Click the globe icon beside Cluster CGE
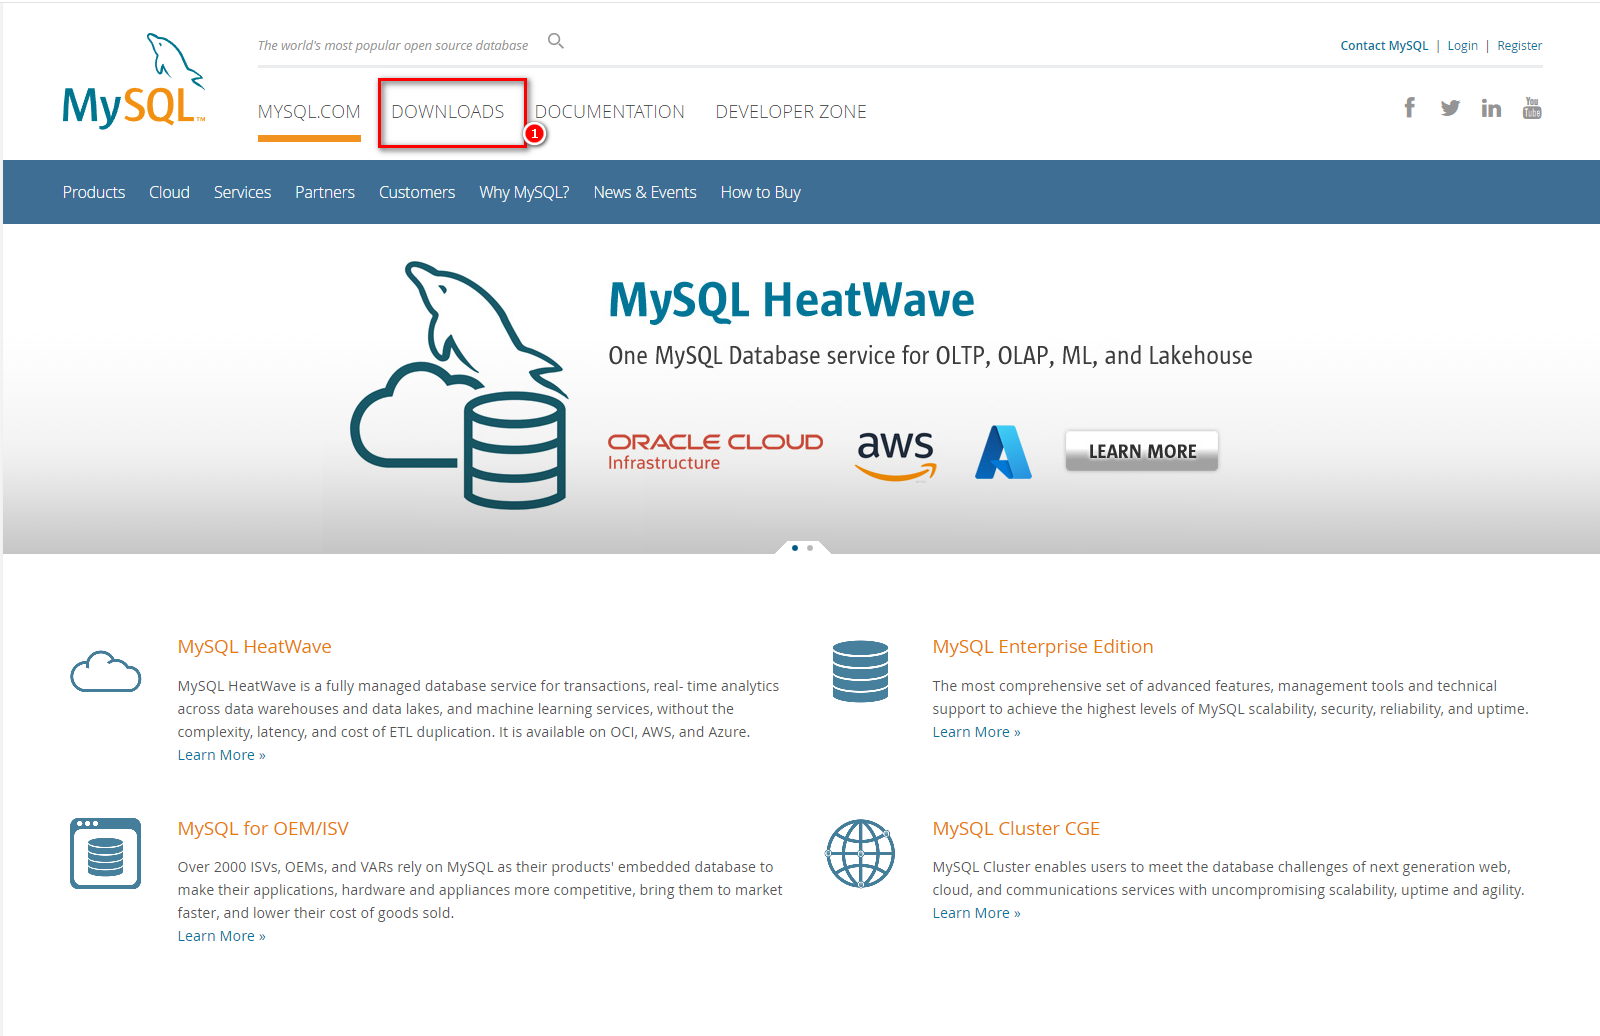The image size is (1600, 1036). click(x=860, y=853)
